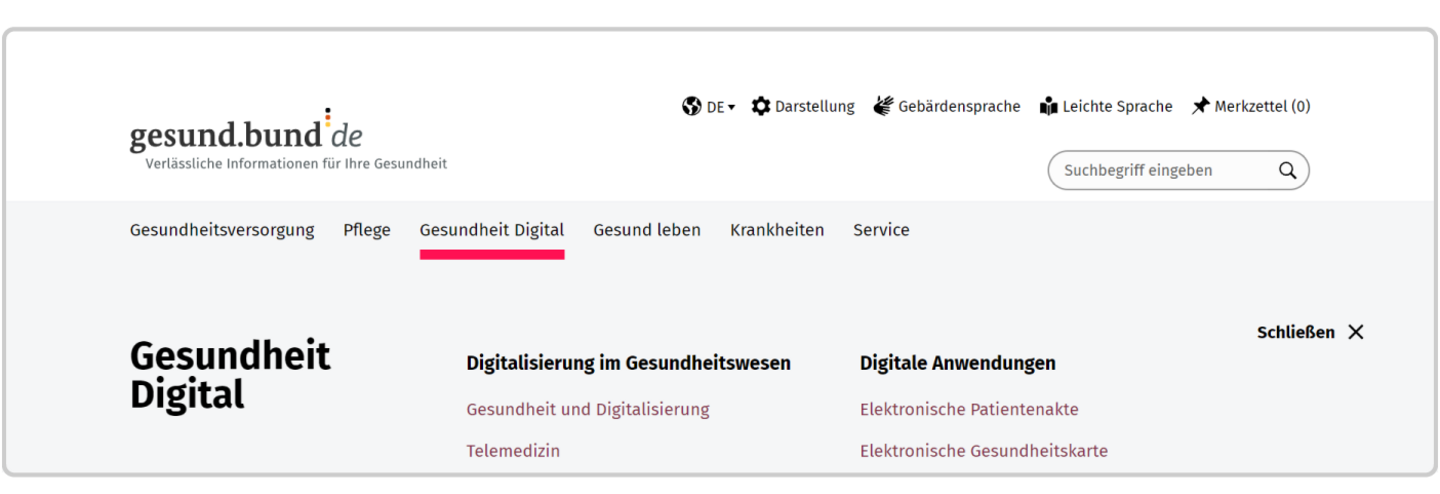Open Gesundheit und Digitalisierung link

pos(588,409)
